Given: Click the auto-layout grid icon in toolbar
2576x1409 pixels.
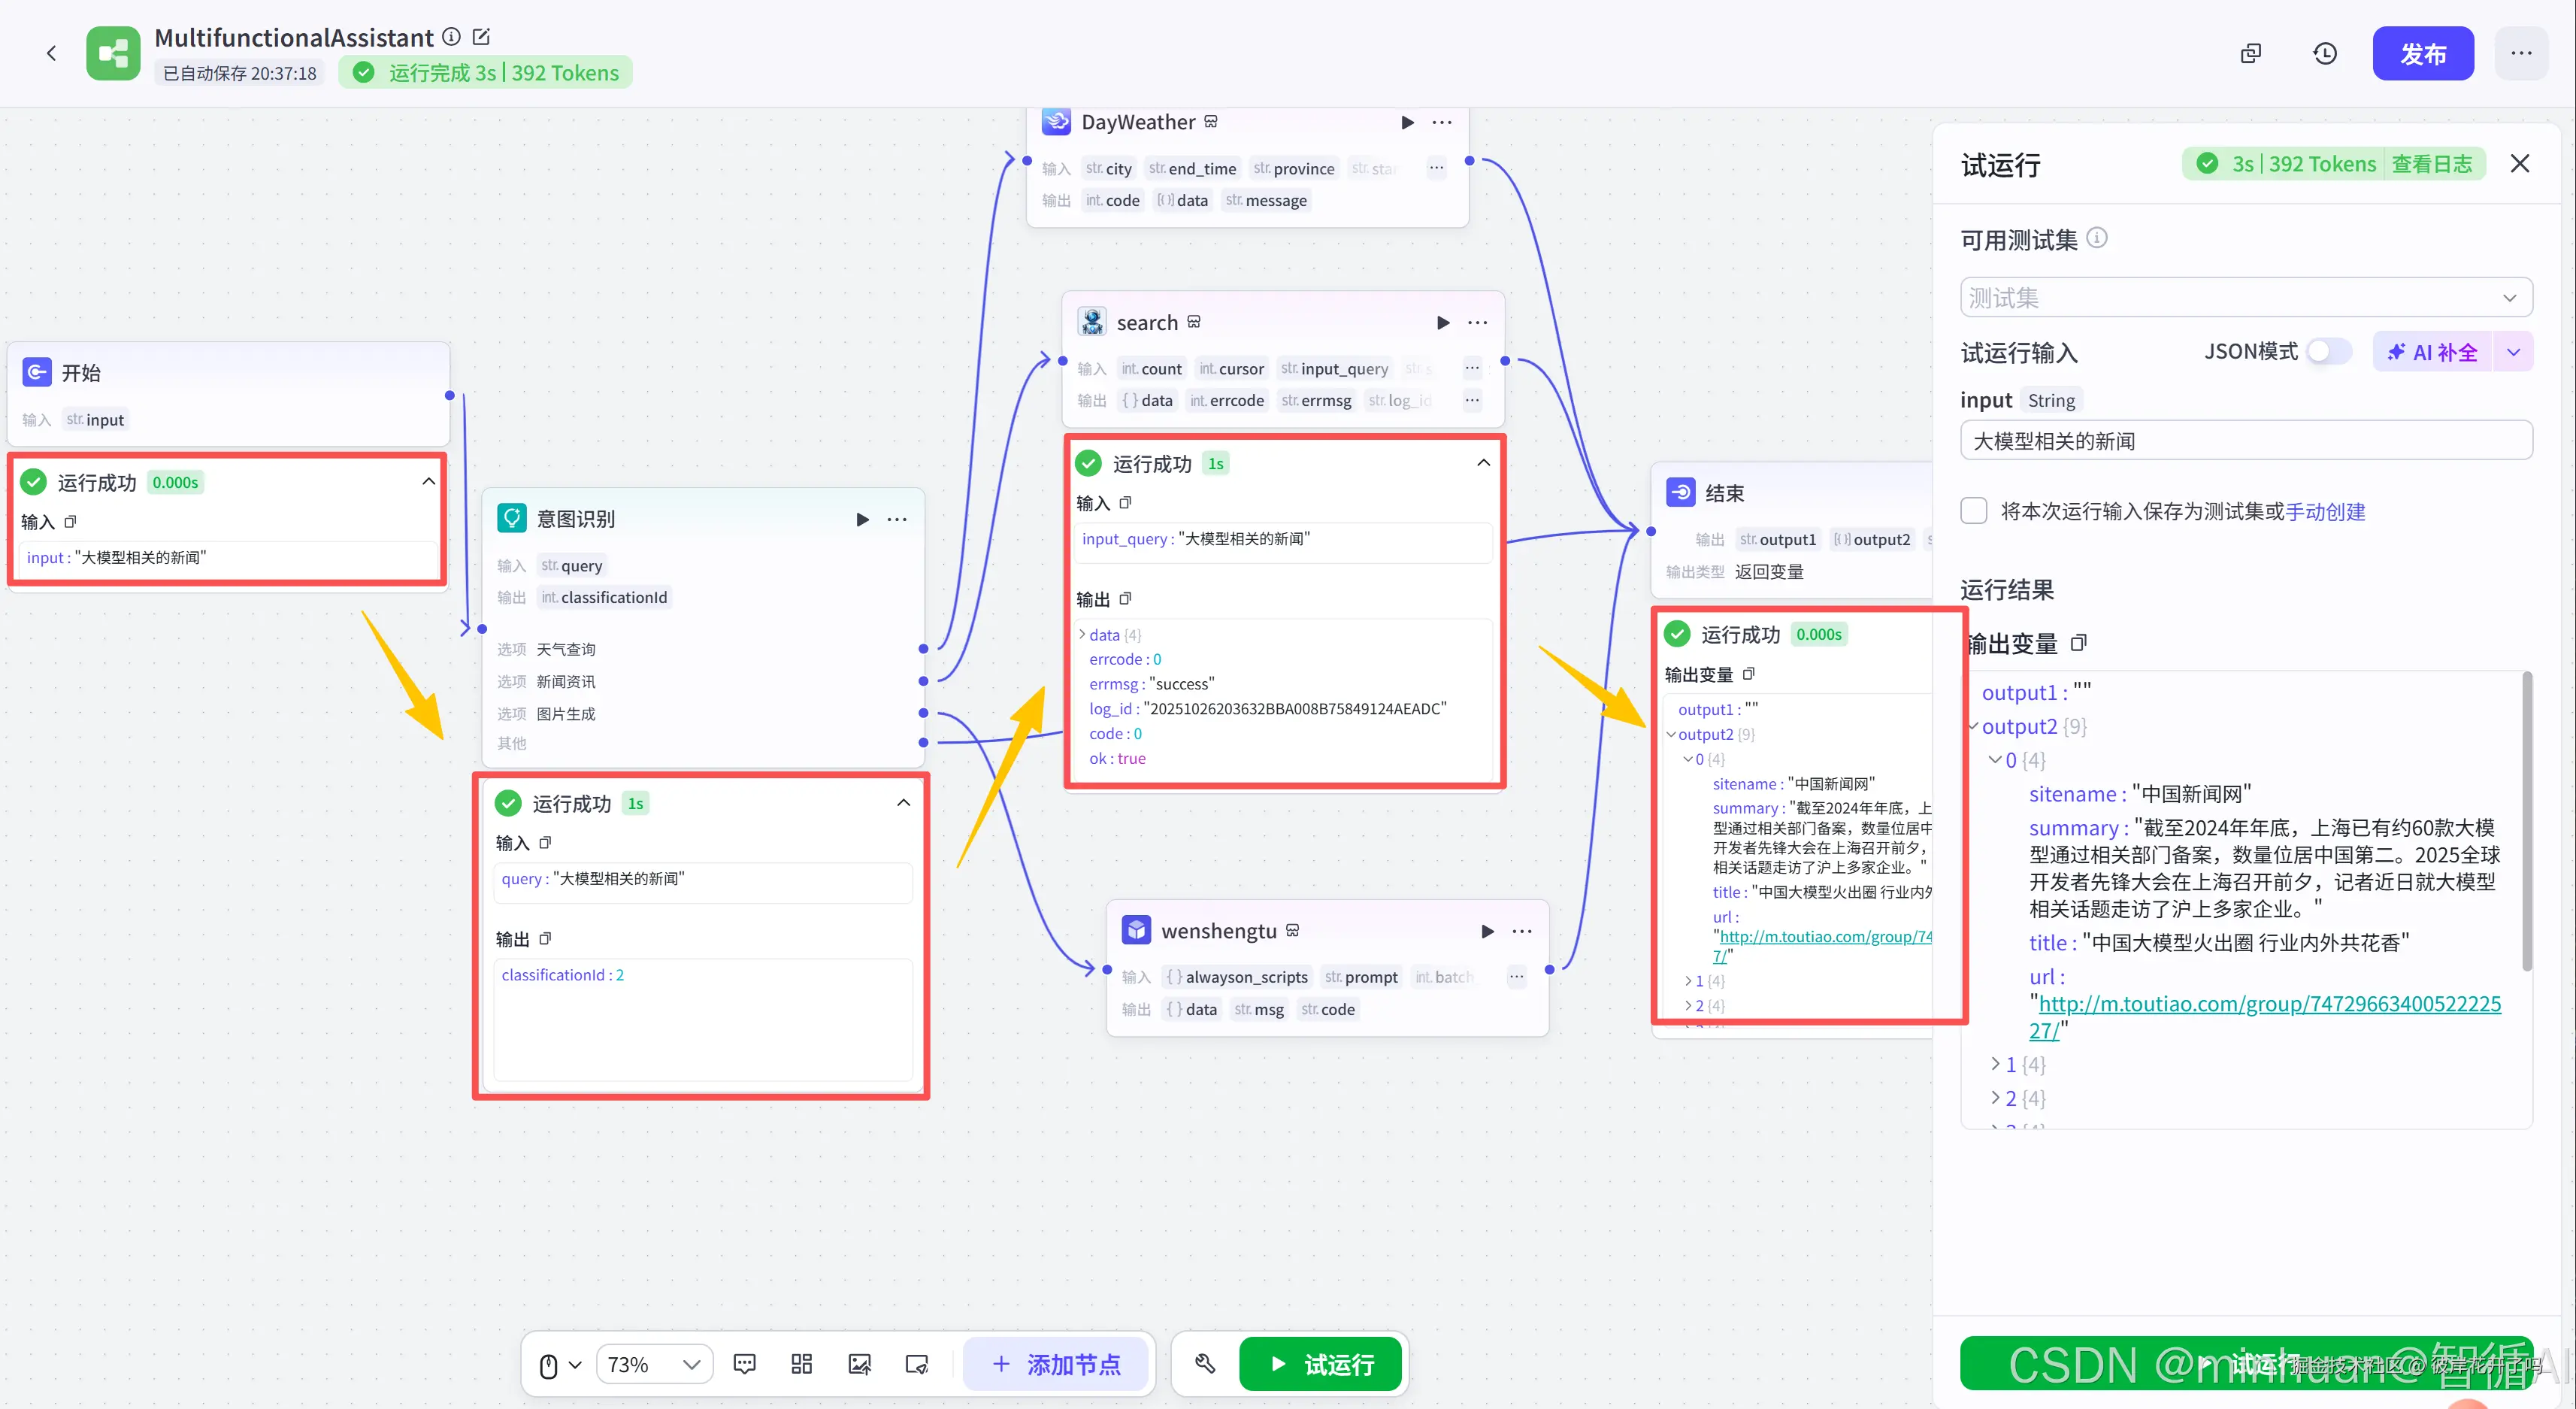Looking at the screenshot, I should point(801,1364).
